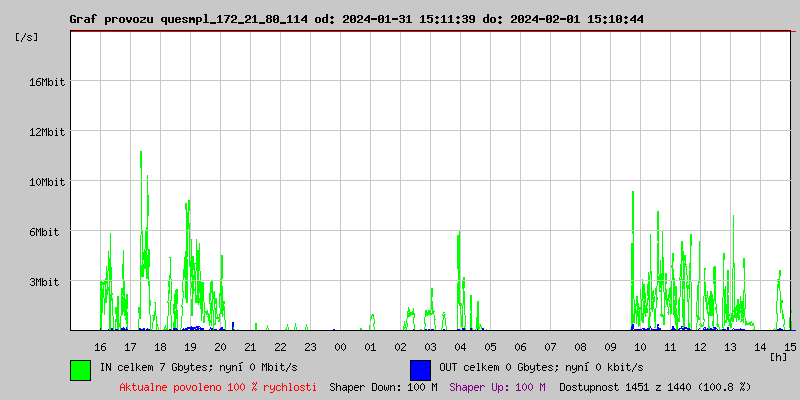Click the blue OUT traffic legend swatch
The width and height of the screenshot is (800, 400).
[420, 369]
